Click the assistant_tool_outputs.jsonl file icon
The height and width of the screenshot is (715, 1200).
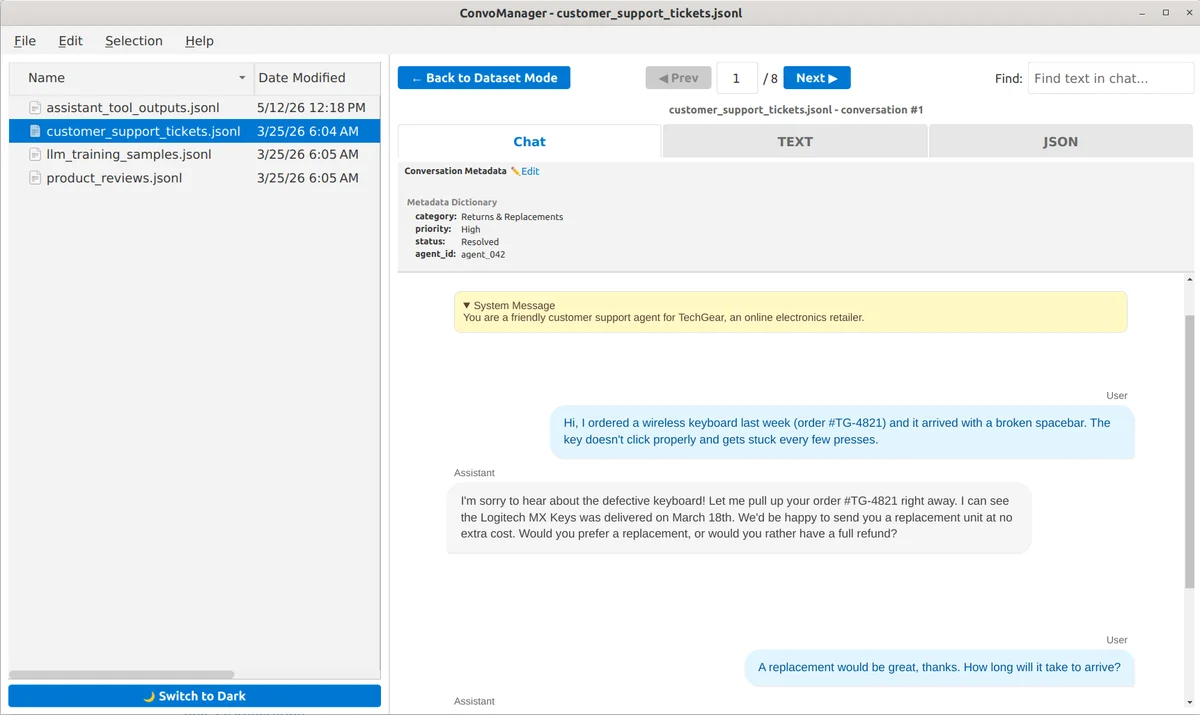point(36,108)
